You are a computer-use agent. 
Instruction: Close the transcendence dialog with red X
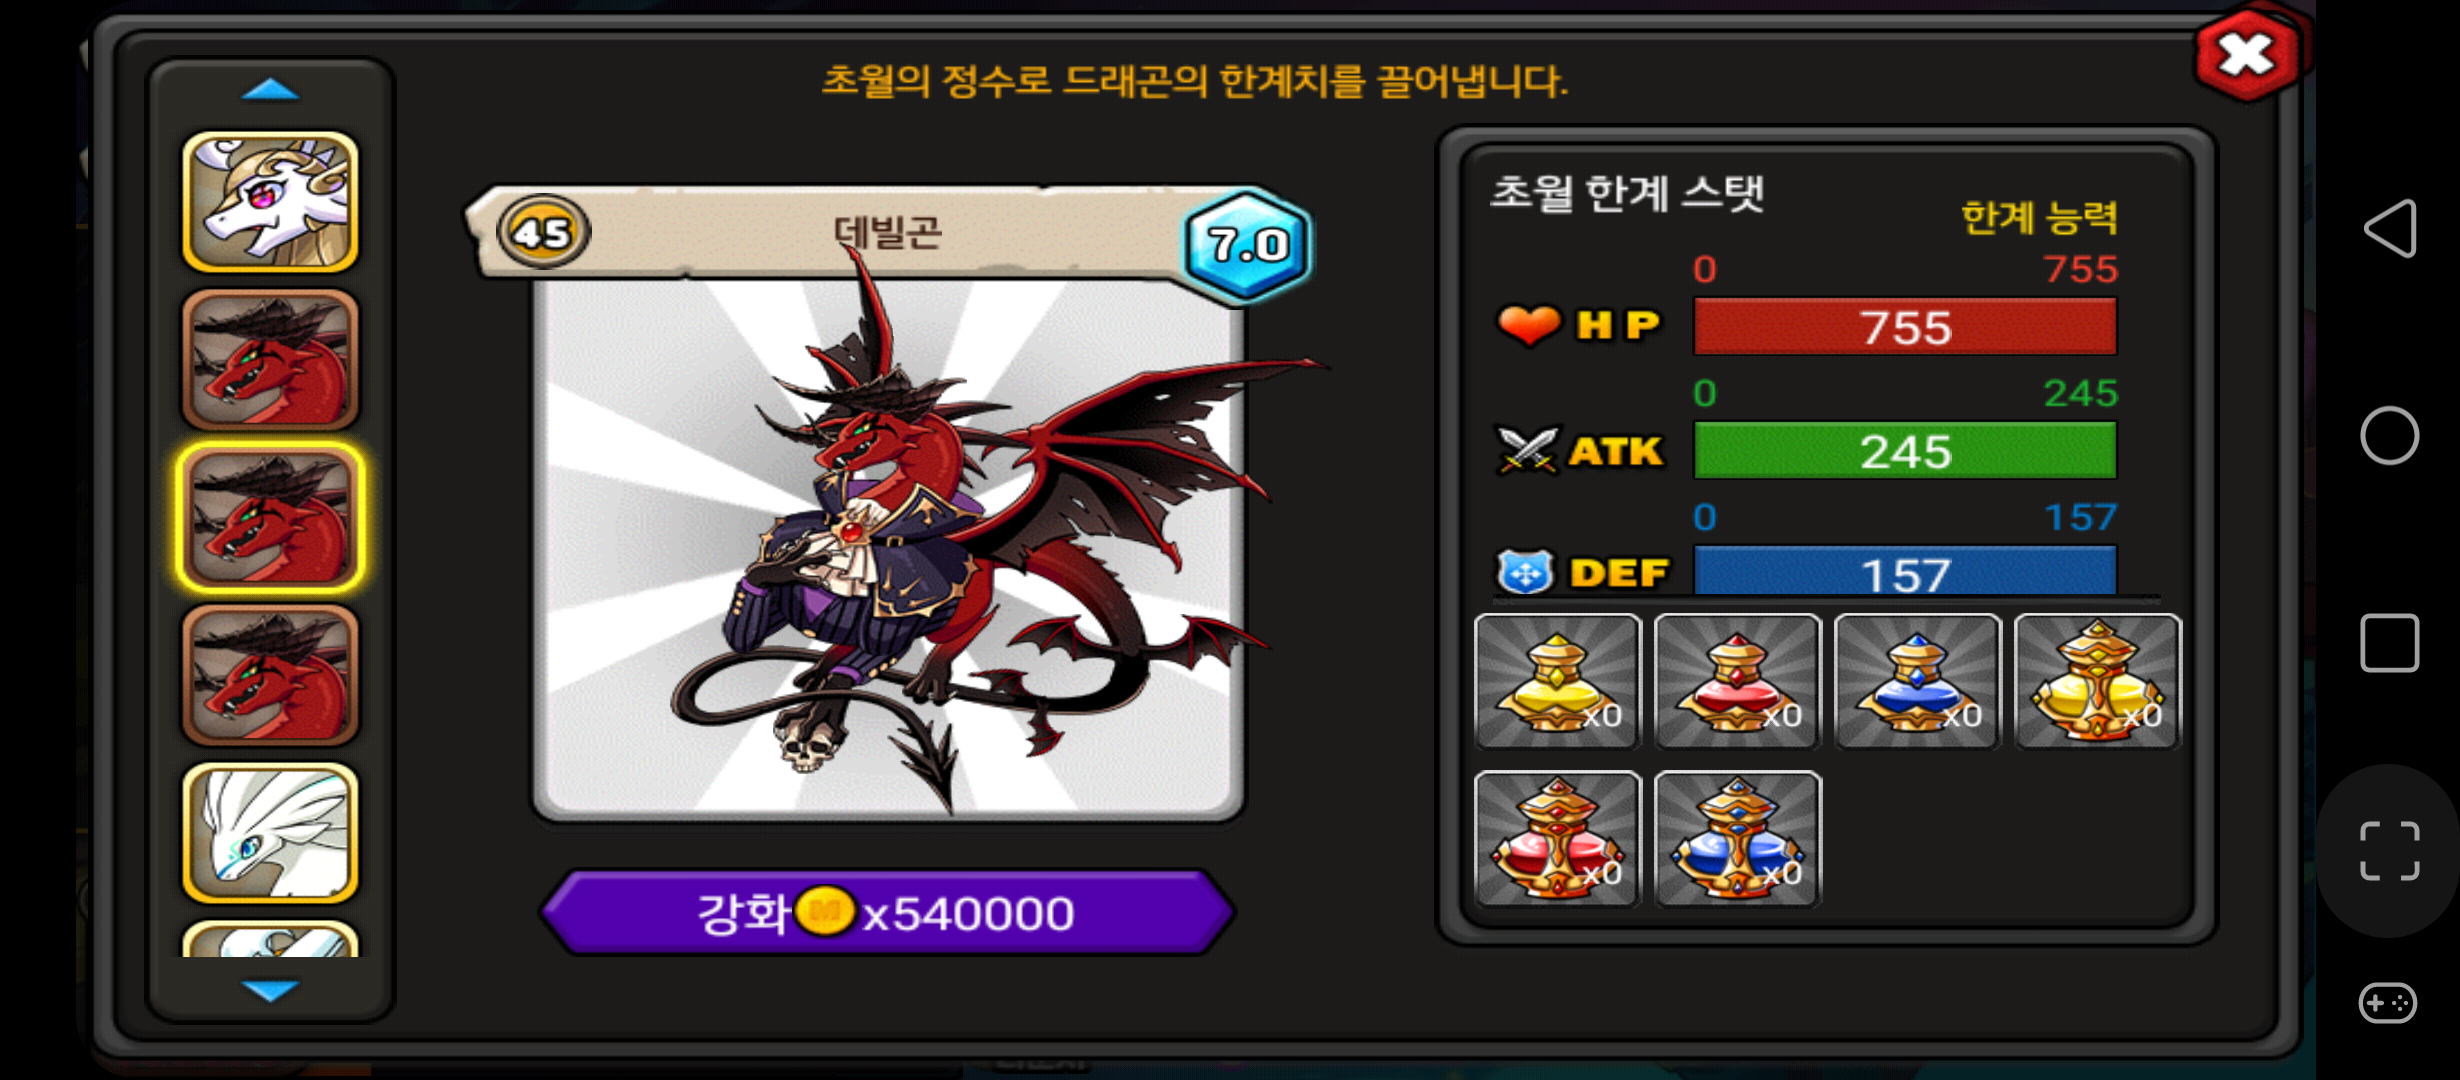(2247, 54)
